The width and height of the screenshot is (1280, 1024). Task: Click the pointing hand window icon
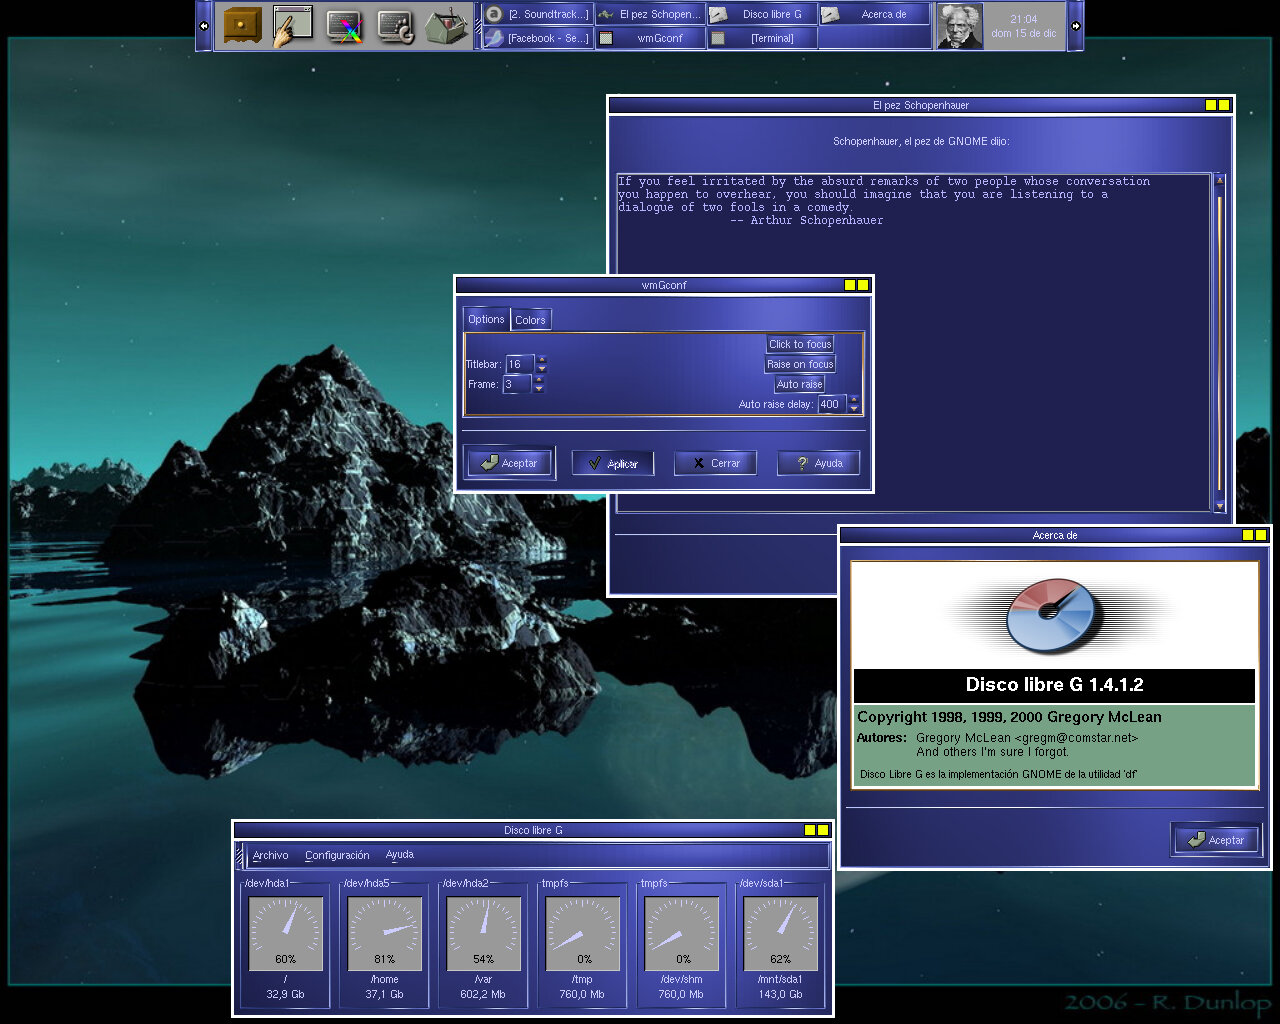coord(293,25)
